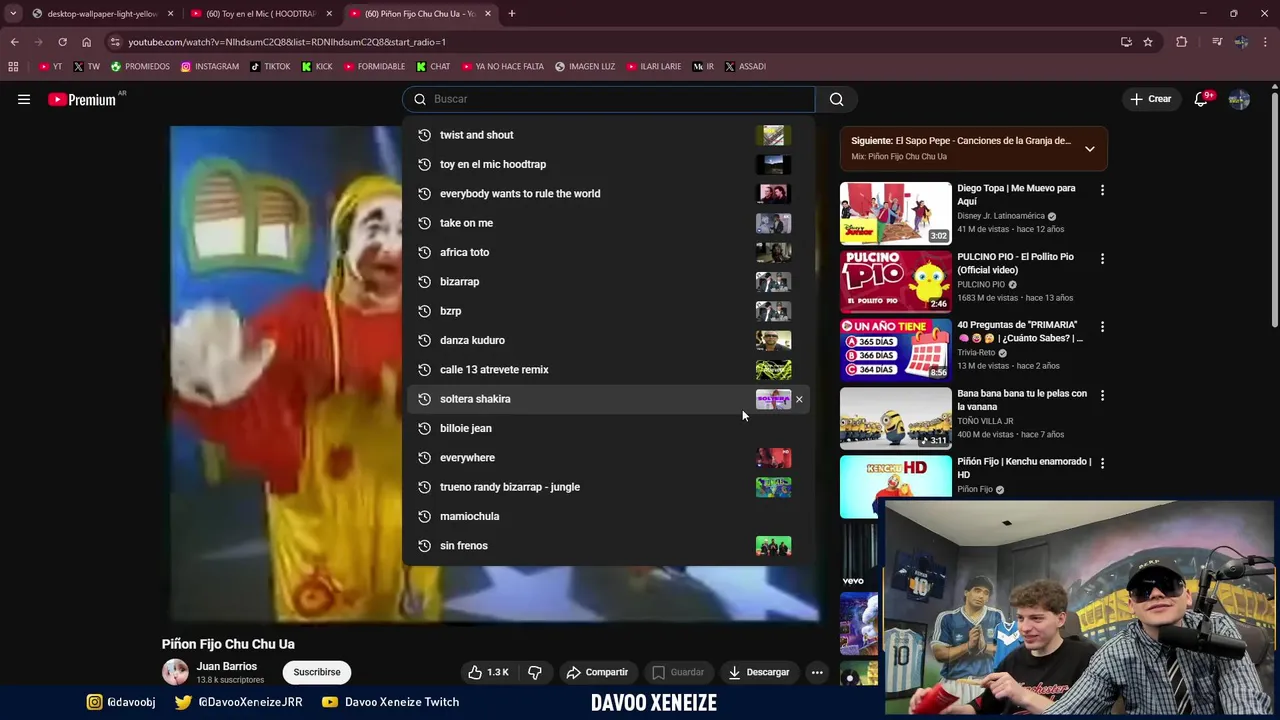Open the 'YA NO HACE FALTA' bookmark
The height and width of the screenshot is (720, 1280).
pos(502,66)
